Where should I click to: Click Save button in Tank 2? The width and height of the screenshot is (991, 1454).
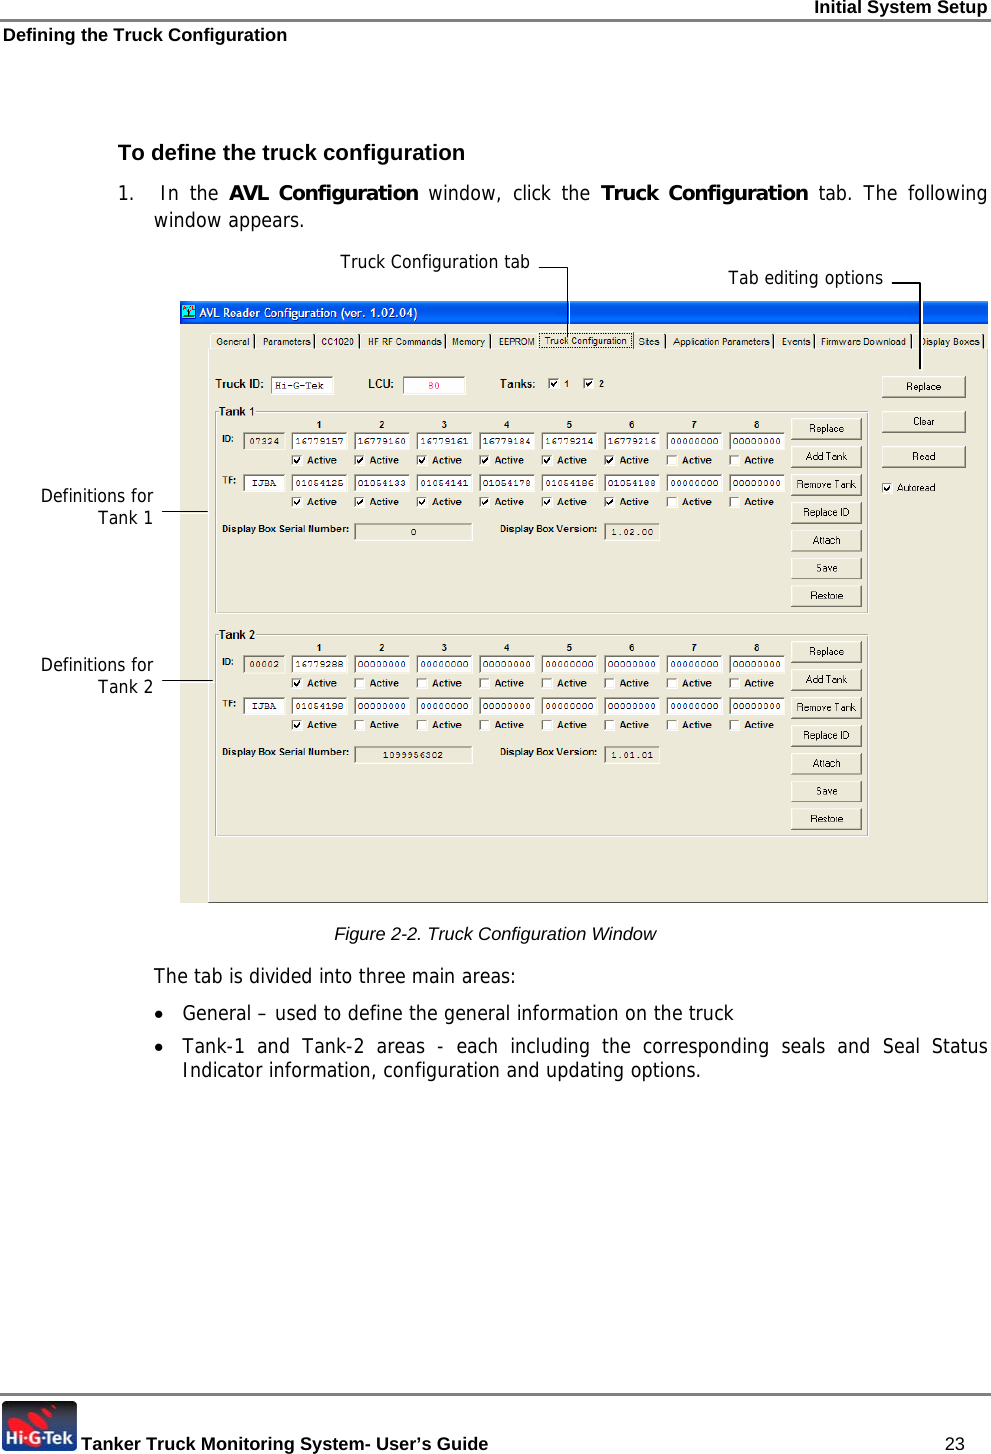[826, 791]
